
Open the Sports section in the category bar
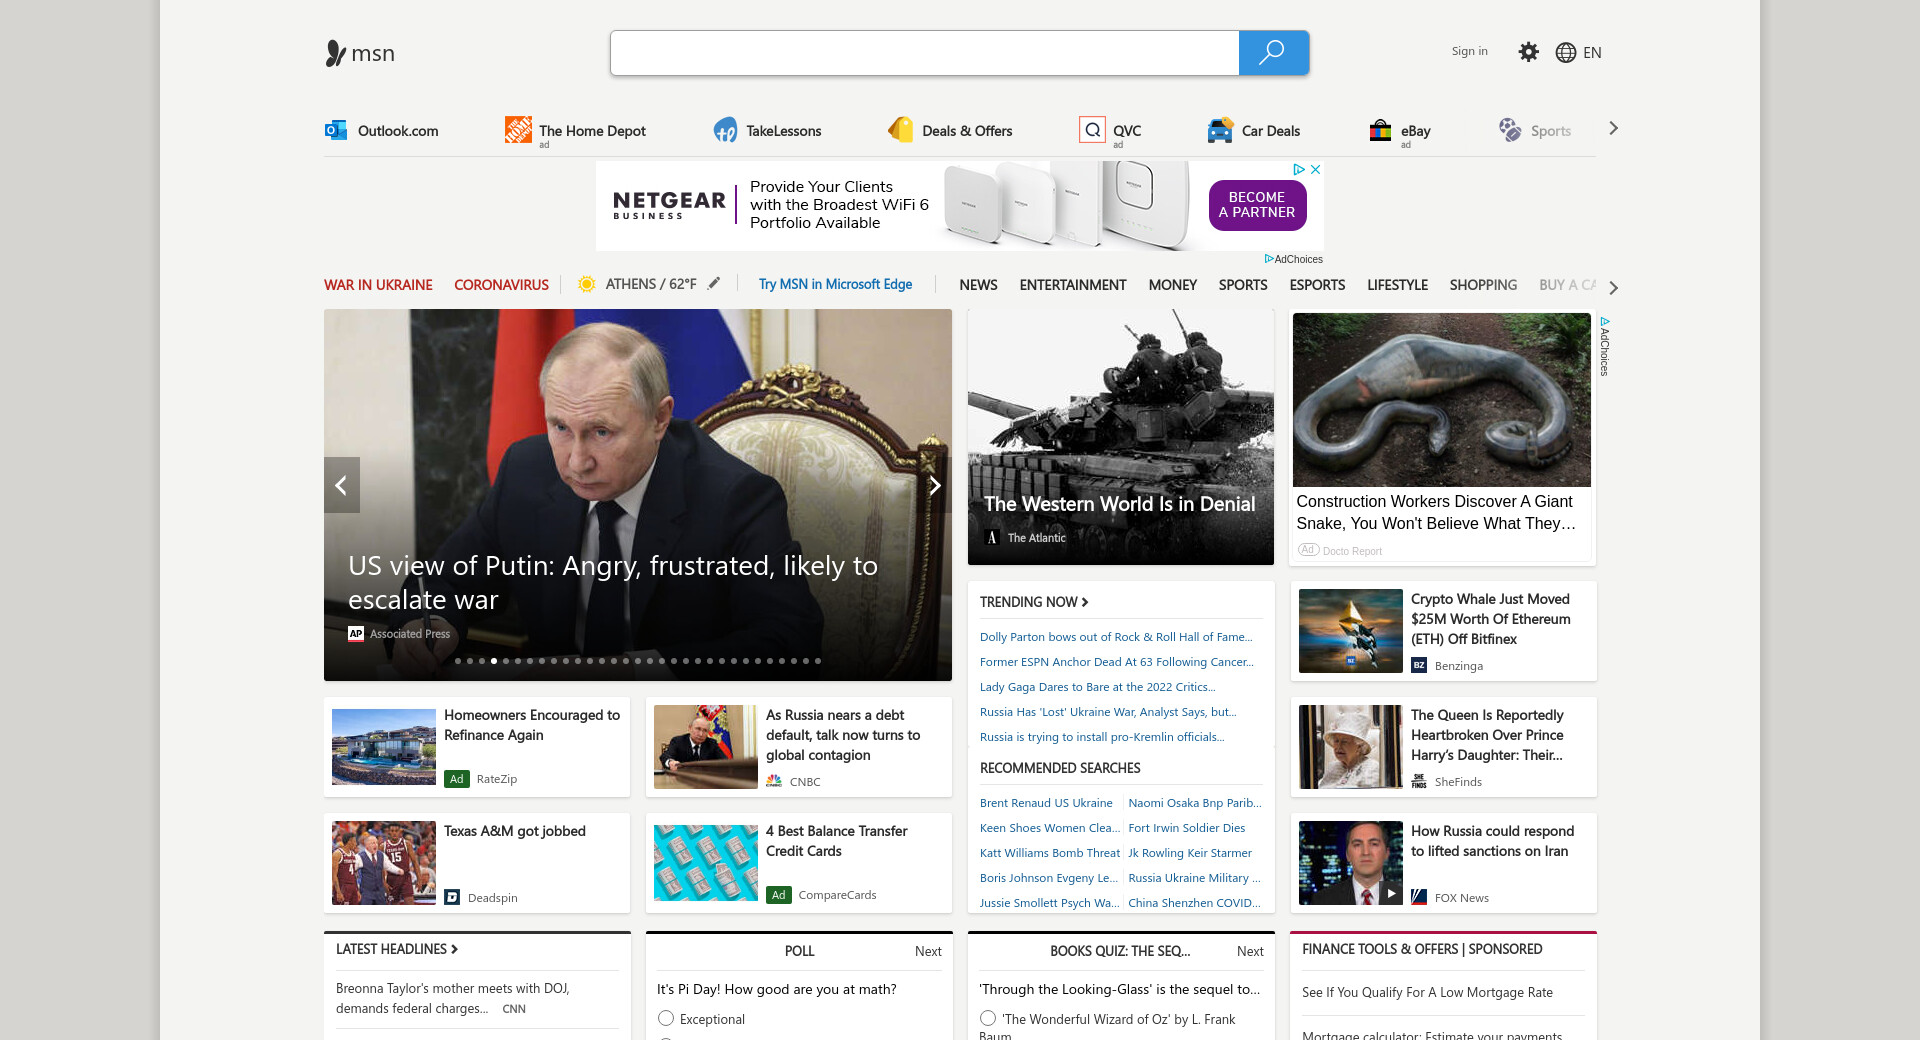coord(1243,285)
